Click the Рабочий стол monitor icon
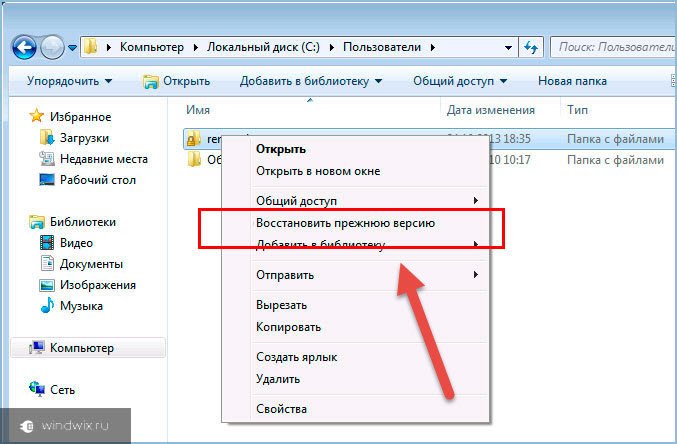677x444 pixels. click(x=47, y=180)
